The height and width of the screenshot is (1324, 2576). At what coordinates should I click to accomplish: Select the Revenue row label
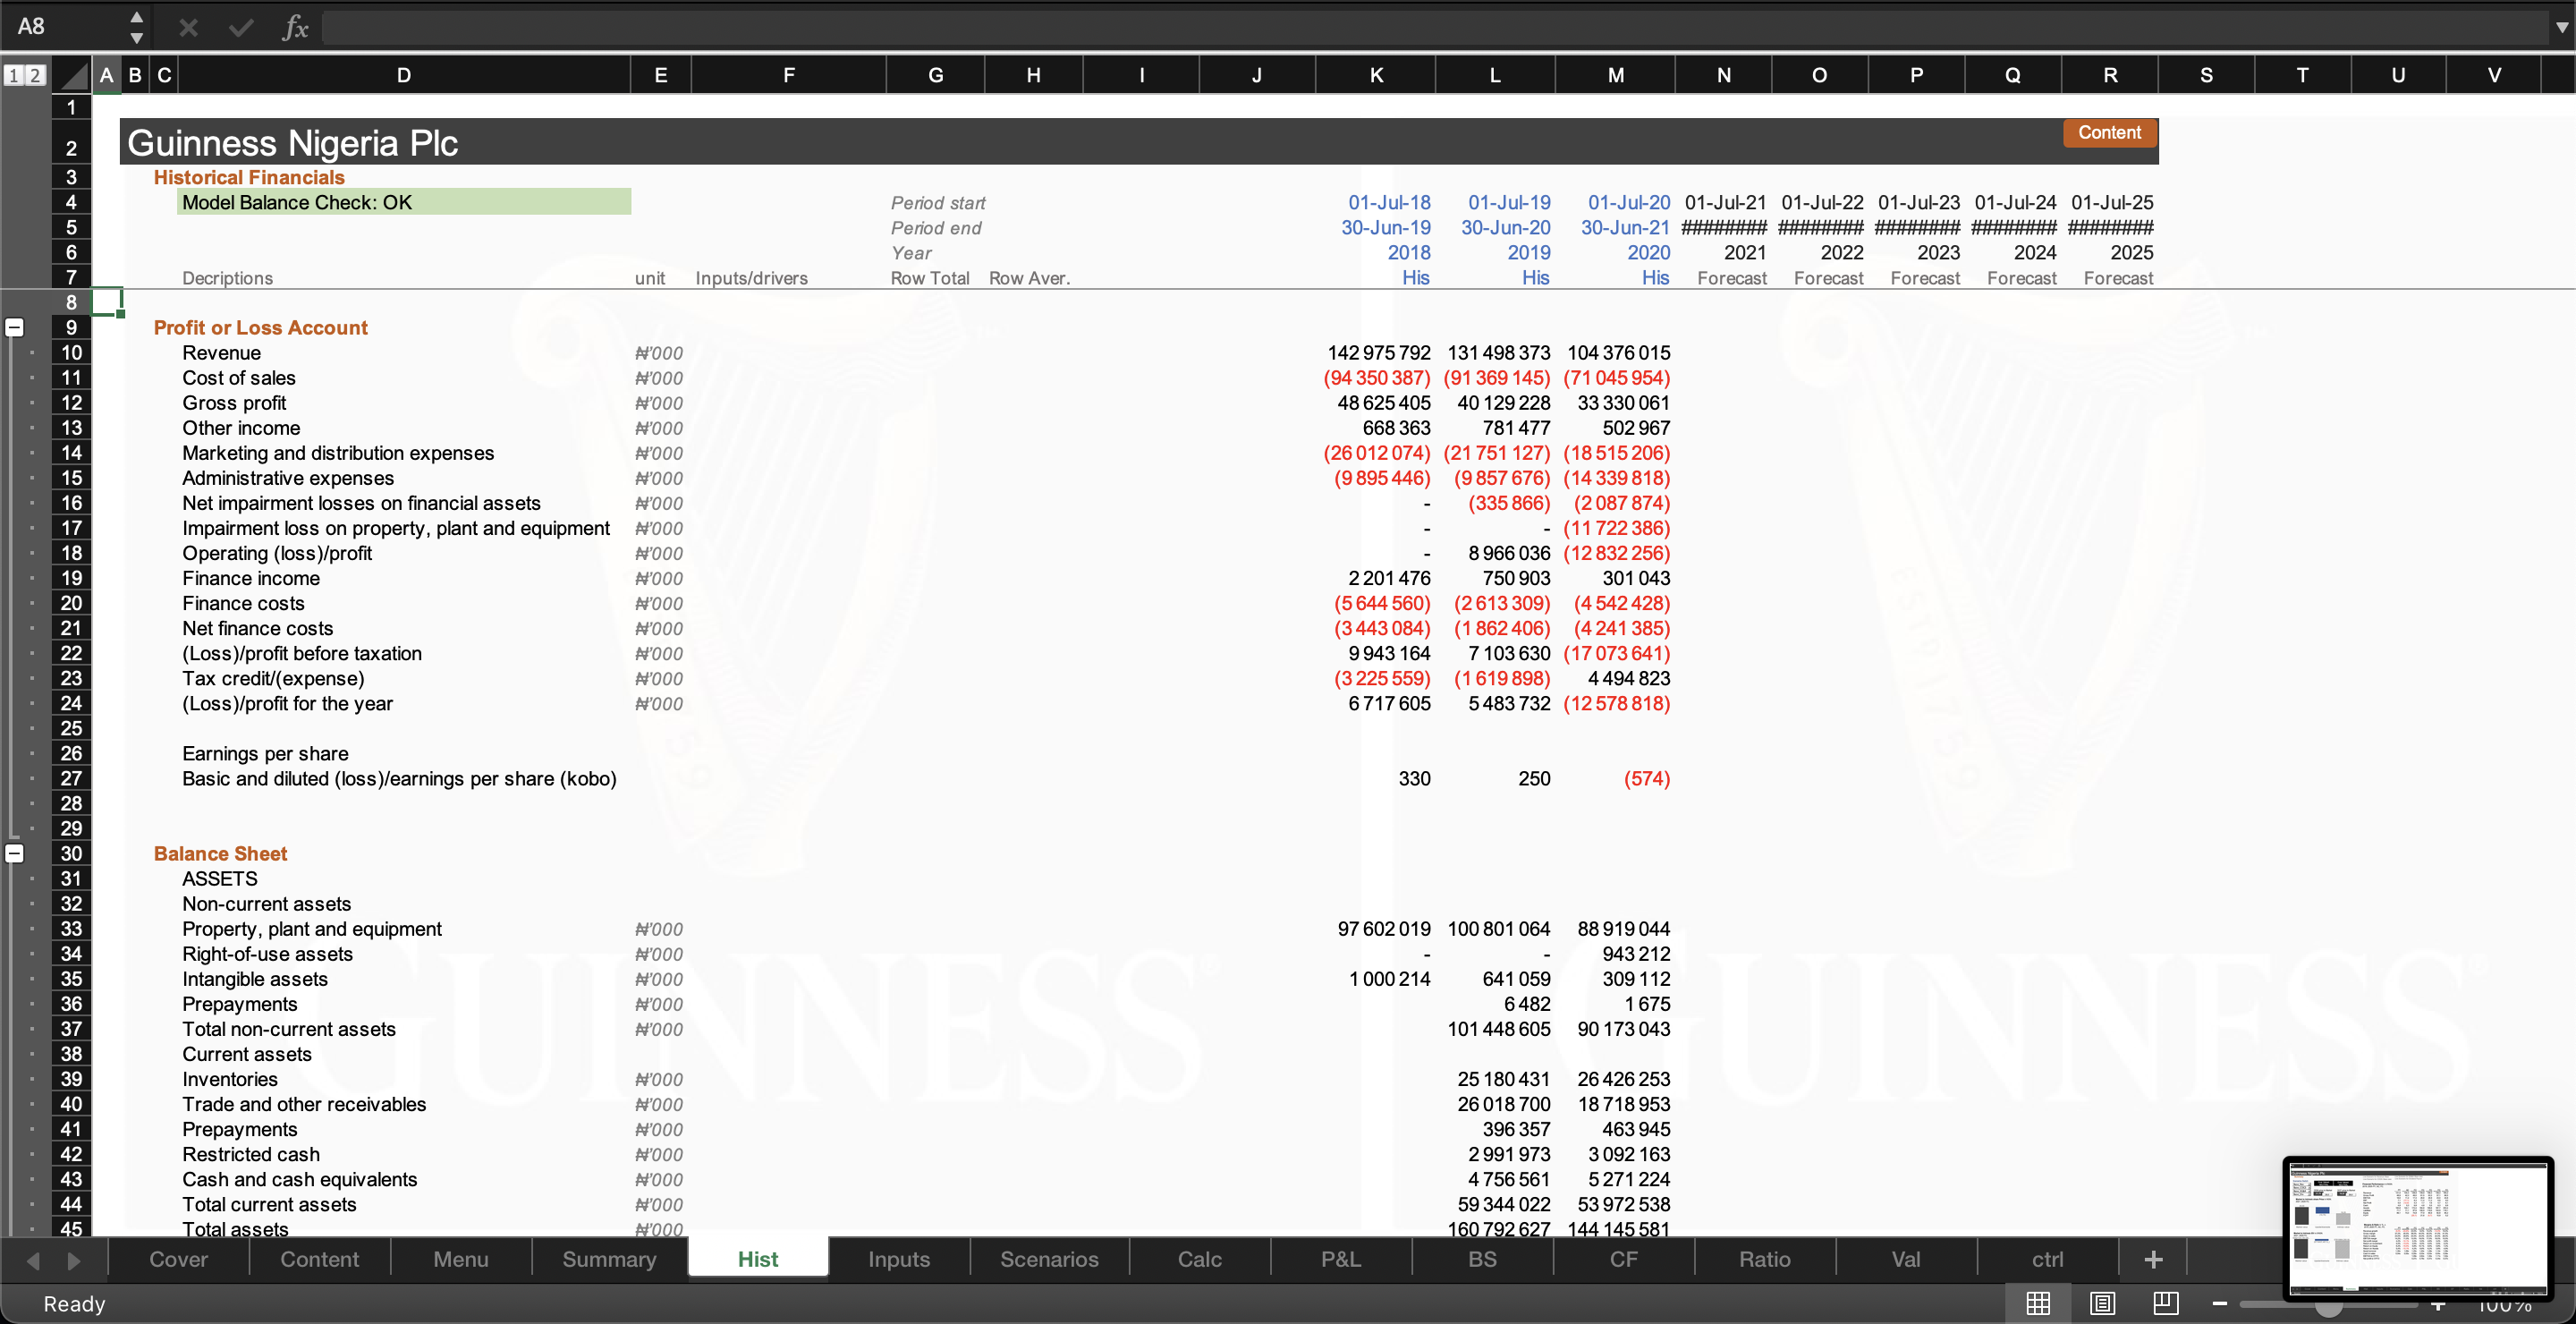pos(221,352)
